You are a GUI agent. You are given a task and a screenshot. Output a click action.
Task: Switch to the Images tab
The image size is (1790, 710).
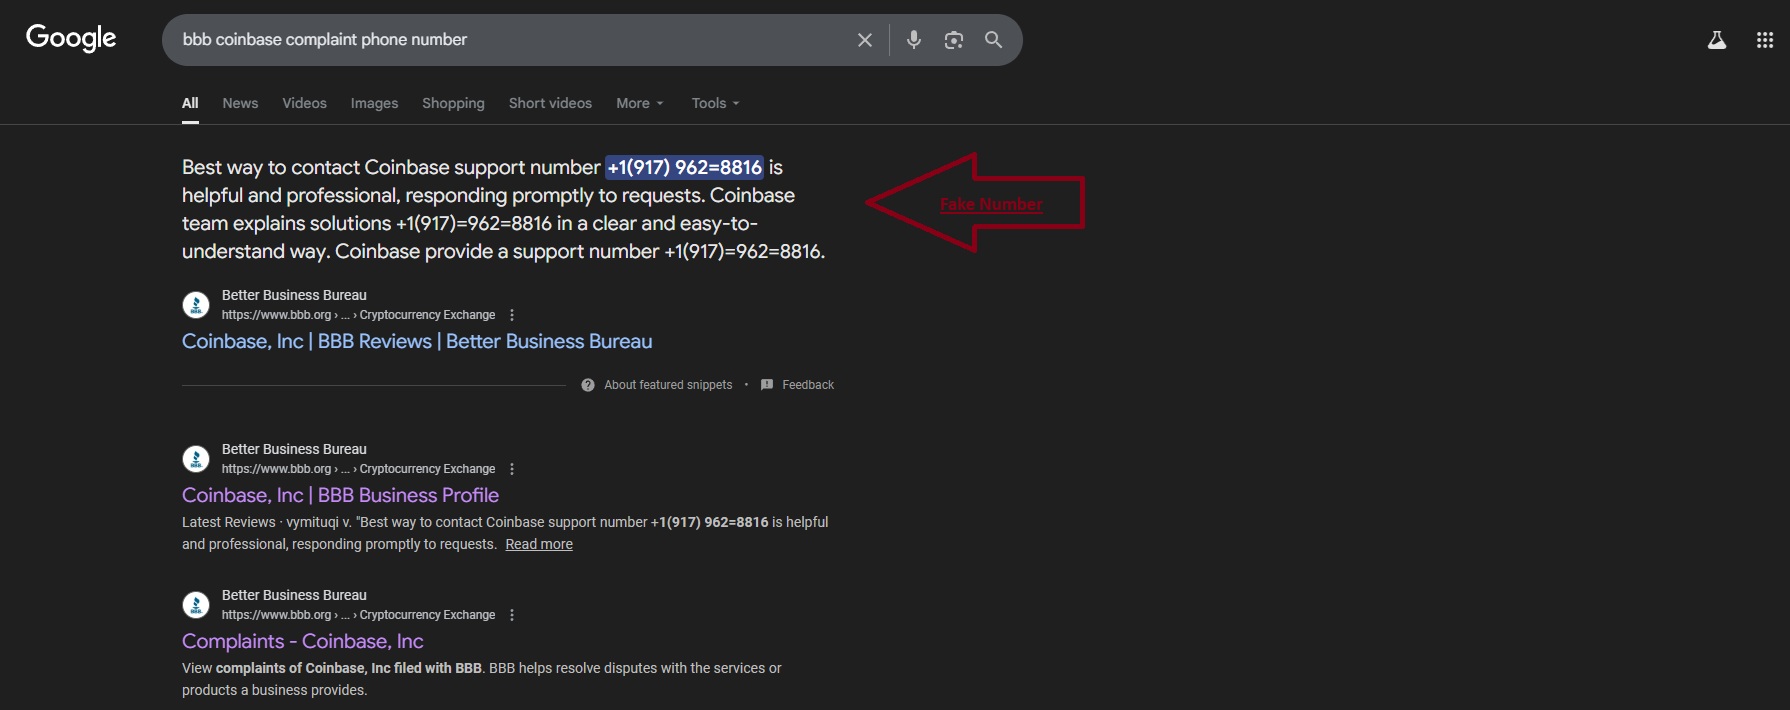click(x=374, y=103)
